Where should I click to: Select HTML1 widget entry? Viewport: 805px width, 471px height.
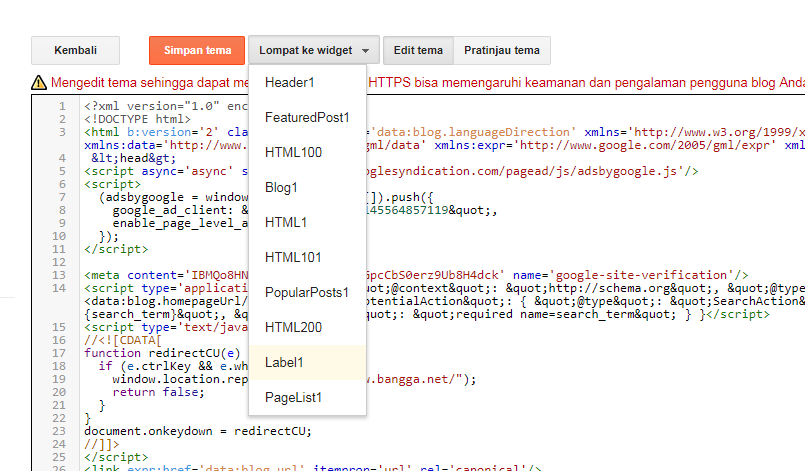click(x=308, y=222)
